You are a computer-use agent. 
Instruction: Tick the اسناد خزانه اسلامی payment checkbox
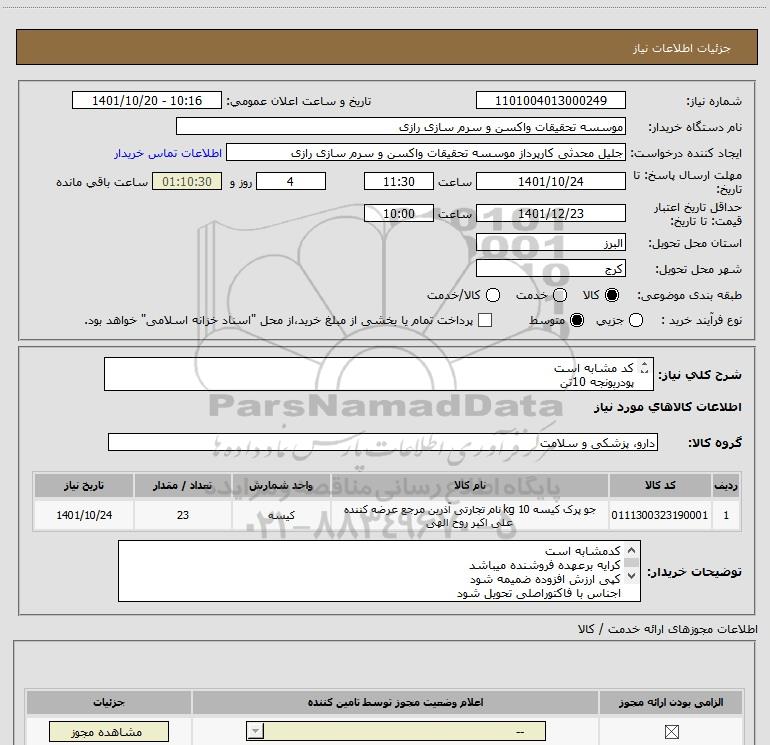coord(485,320)
